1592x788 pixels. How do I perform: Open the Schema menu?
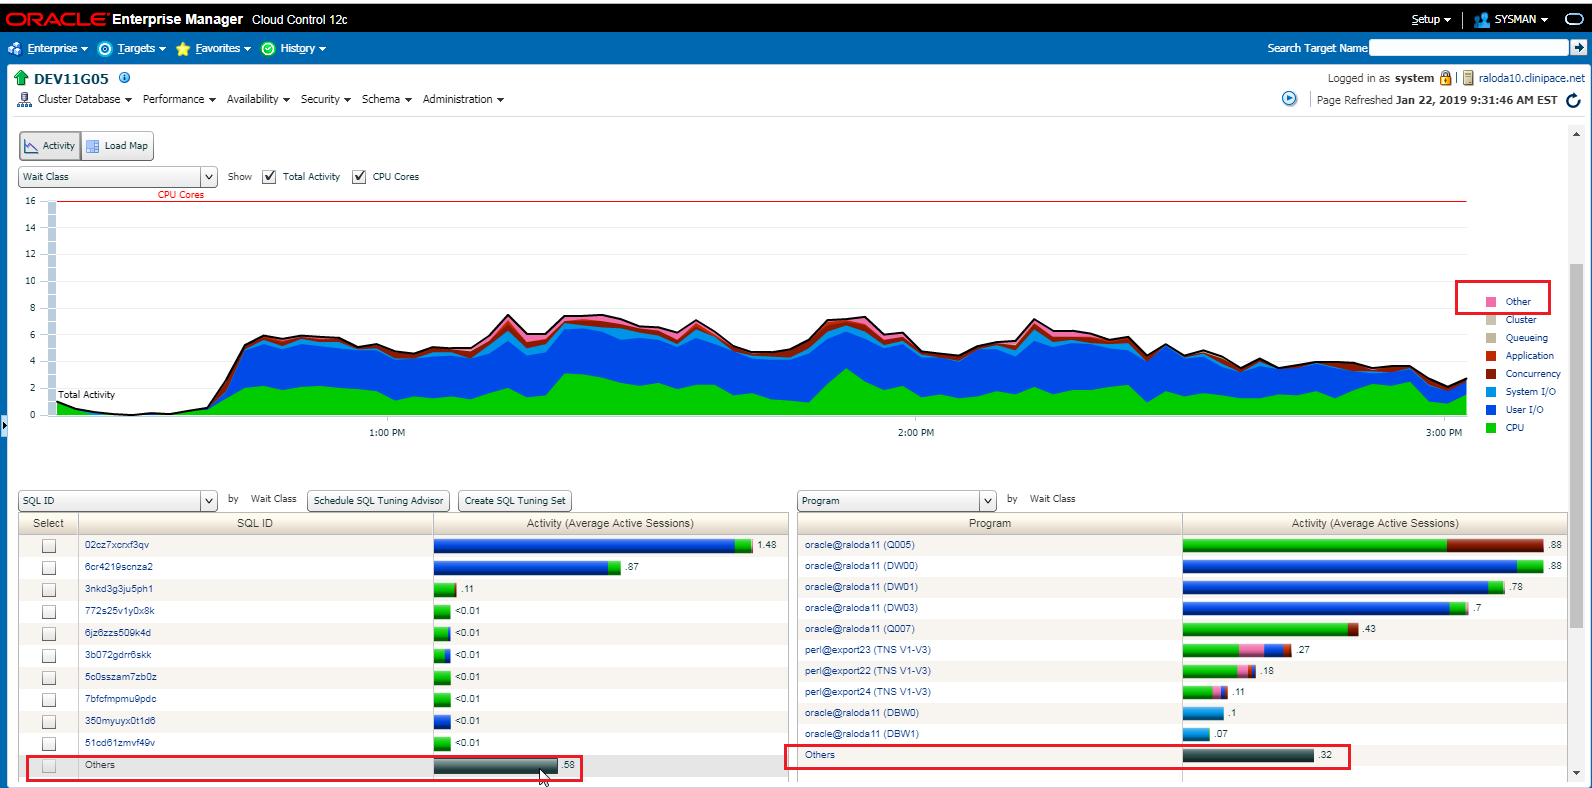click(387, 99)
